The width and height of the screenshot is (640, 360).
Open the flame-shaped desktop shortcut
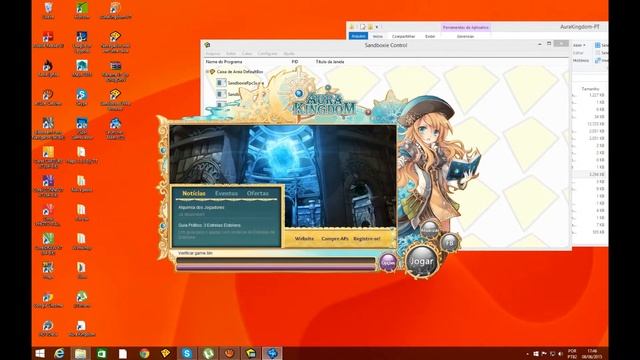pyautogui.click(x=48, y=69)
